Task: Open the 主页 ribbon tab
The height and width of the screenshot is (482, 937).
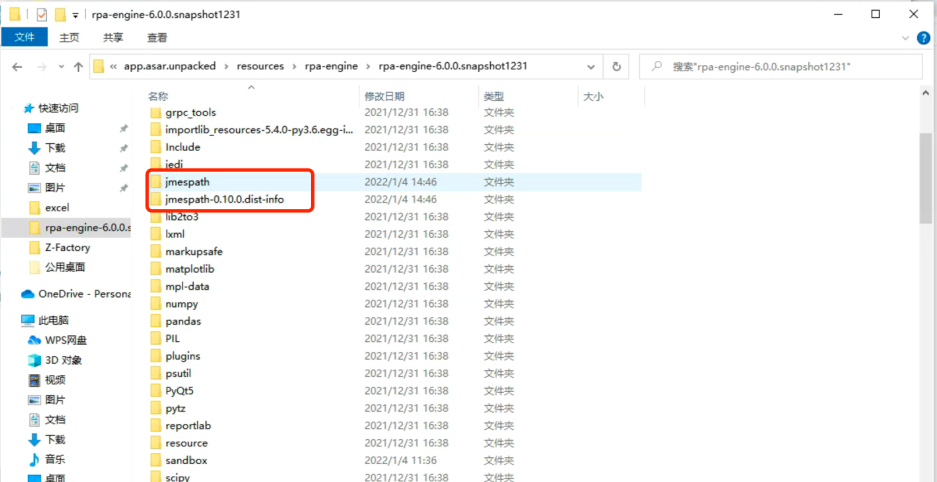Action: pyautogui.click(x=69, y=37)
